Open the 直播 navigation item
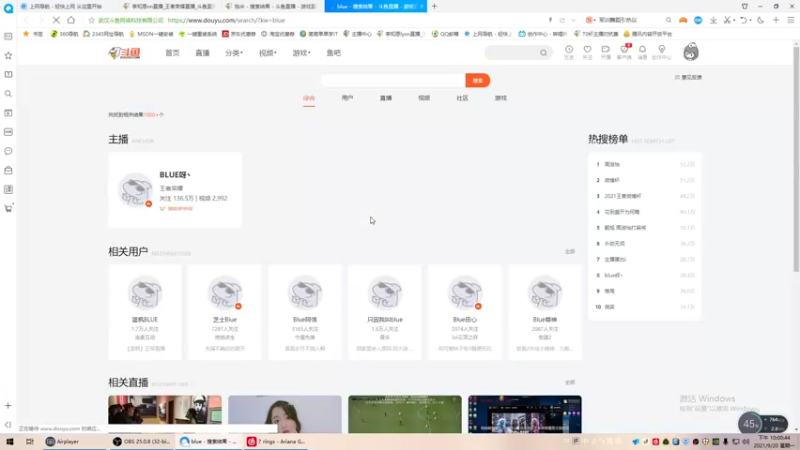Screen dimensions: 800x450 point(203,53)
